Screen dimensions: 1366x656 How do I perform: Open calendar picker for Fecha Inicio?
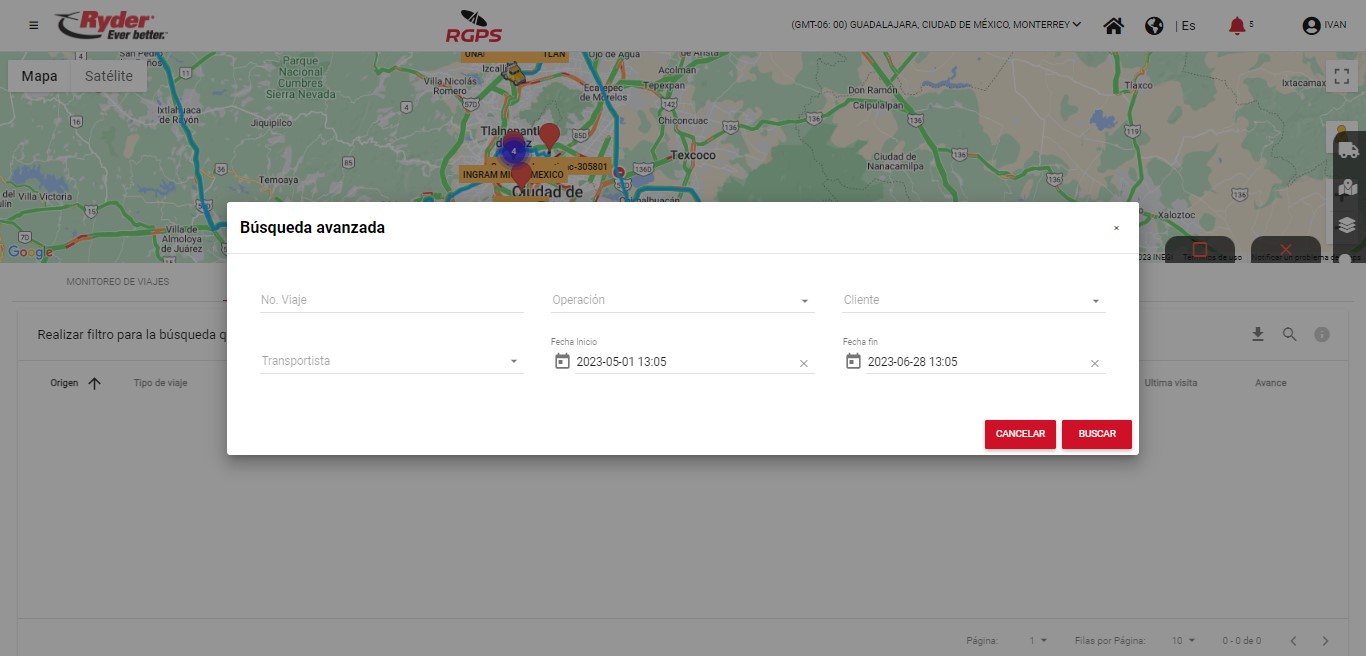[x=562, y=361]
